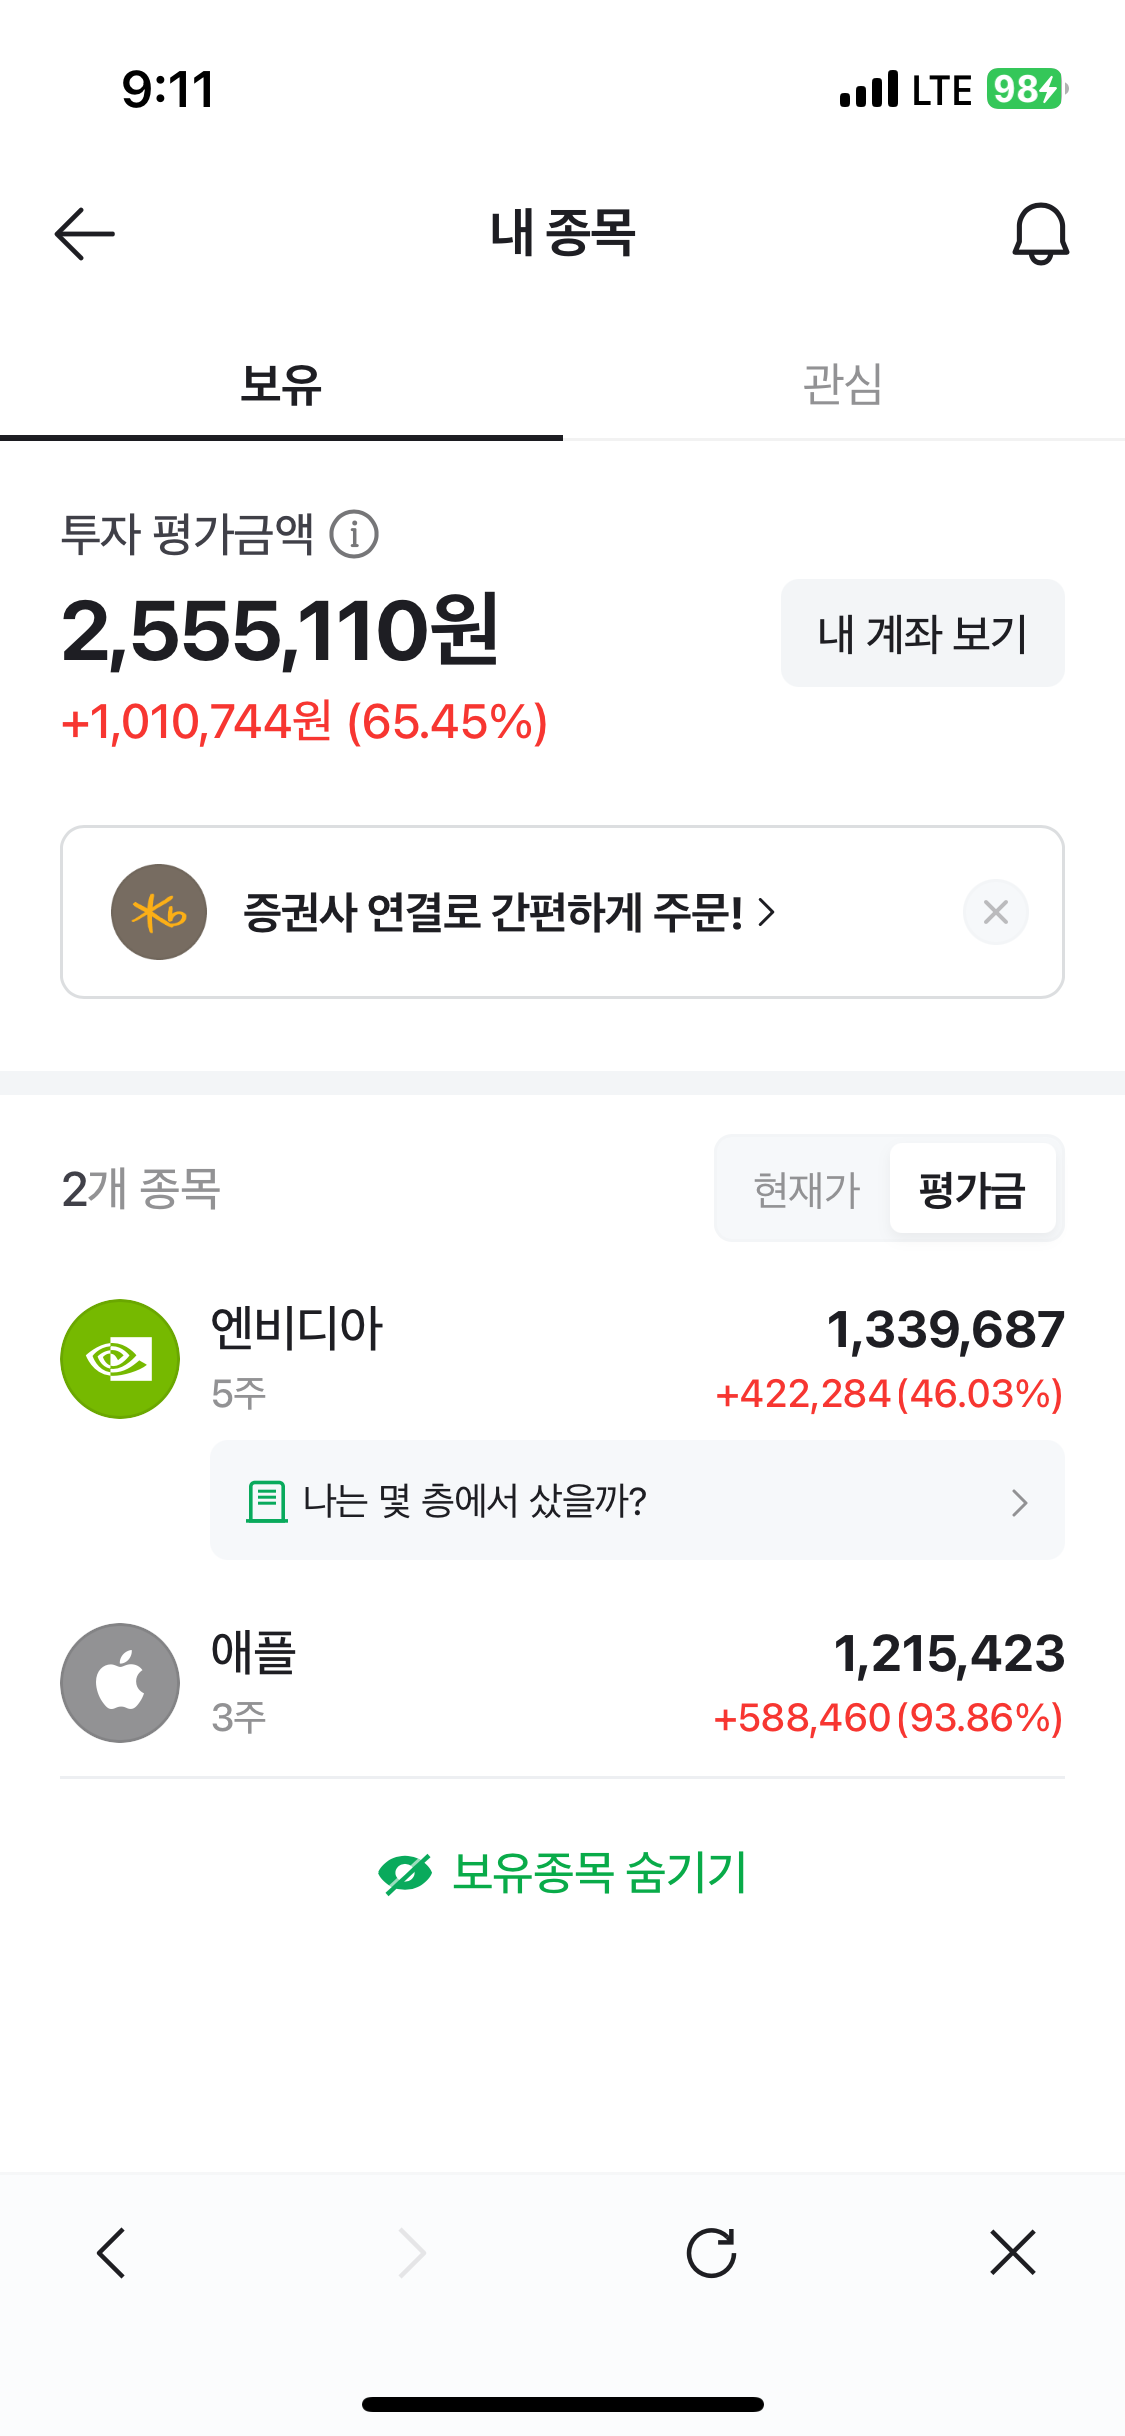1125x2436 pixels.
Task: Tap the NVIDIA green logo icon
Action: click(120, 1359)
